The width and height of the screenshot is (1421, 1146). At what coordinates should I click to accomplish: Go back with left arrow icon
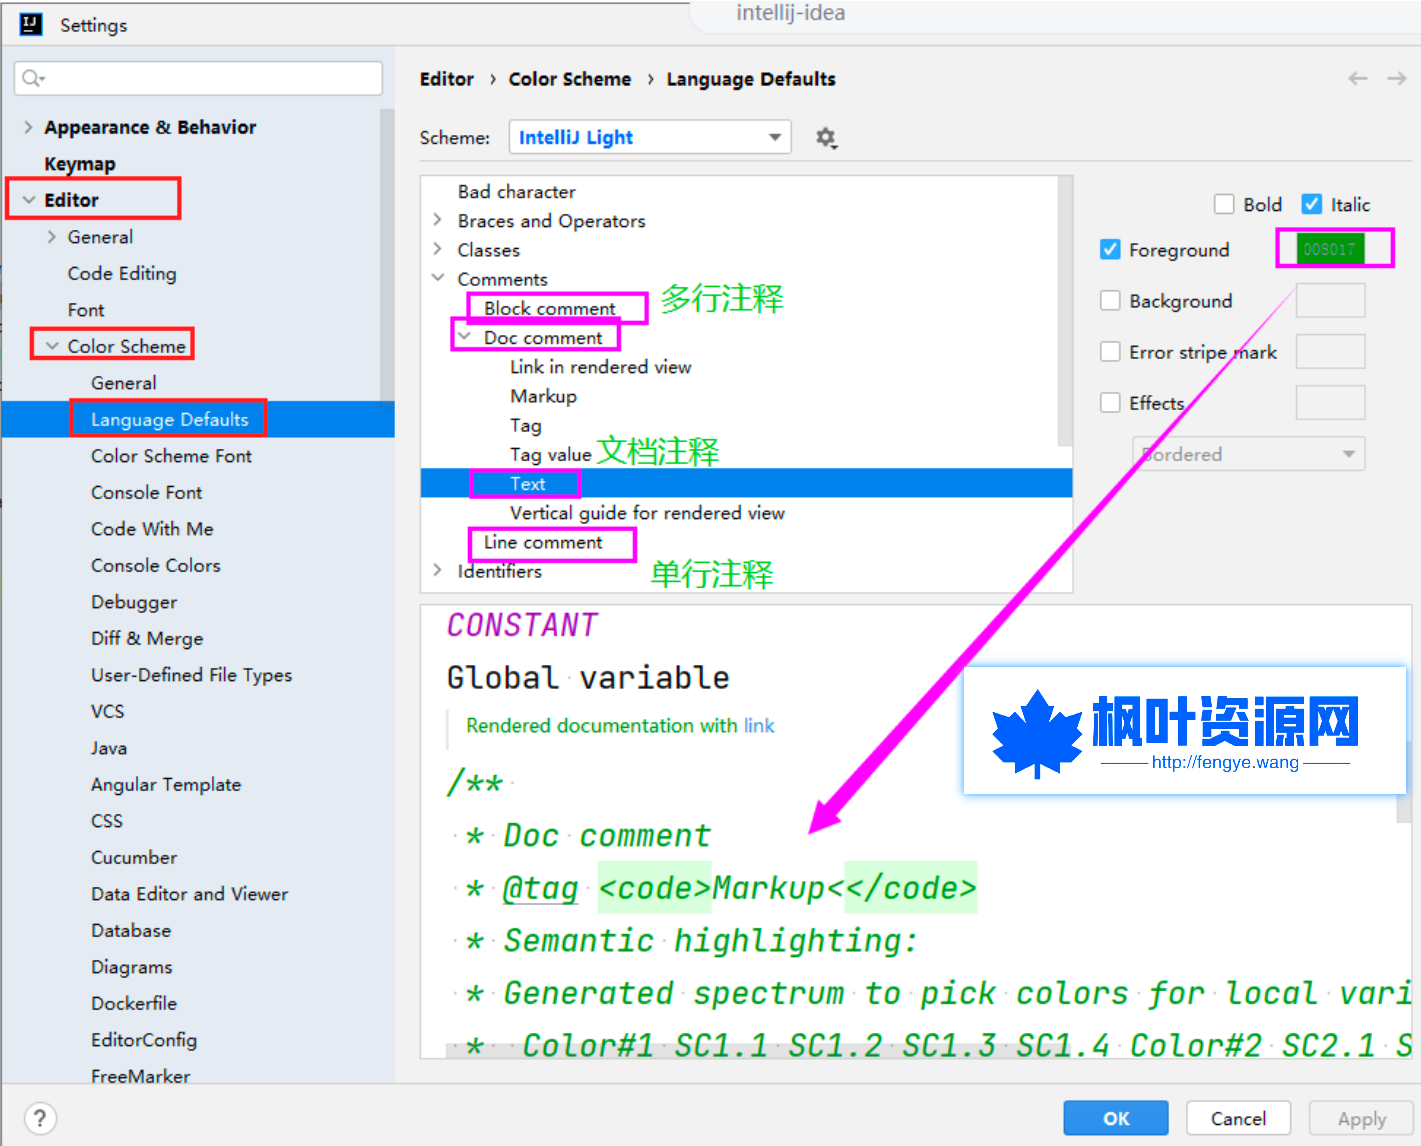click(x=1357, y=78)
